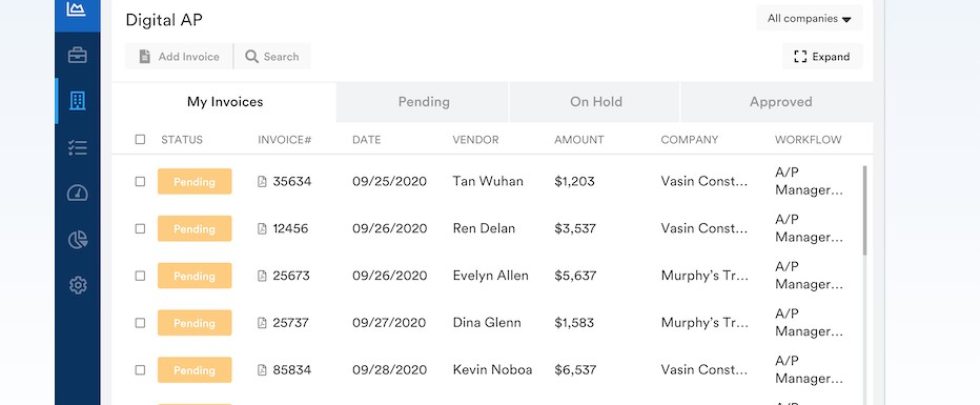
Task: Click the document icon beside invoice 35634
Action: (262, 182)
